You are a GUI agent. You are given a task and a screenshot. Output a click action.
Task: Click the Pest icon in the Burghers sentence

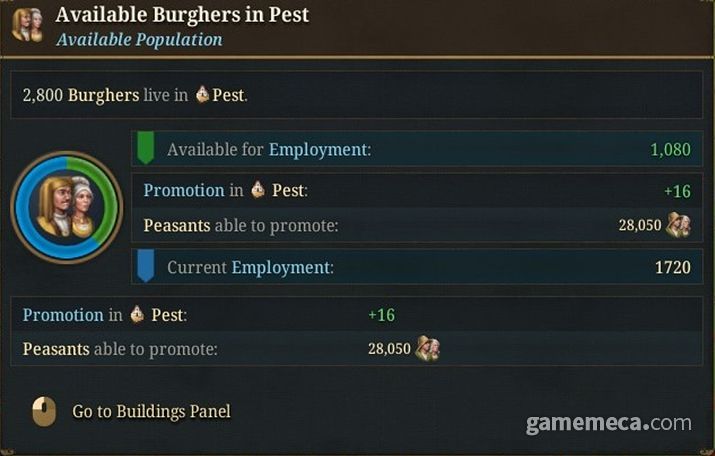tap(202, 95)
